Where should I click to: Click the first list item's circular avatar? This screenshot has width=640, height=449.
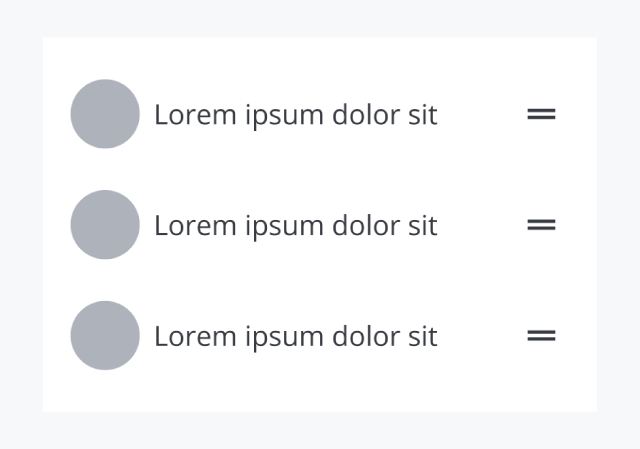click(105, 114)
